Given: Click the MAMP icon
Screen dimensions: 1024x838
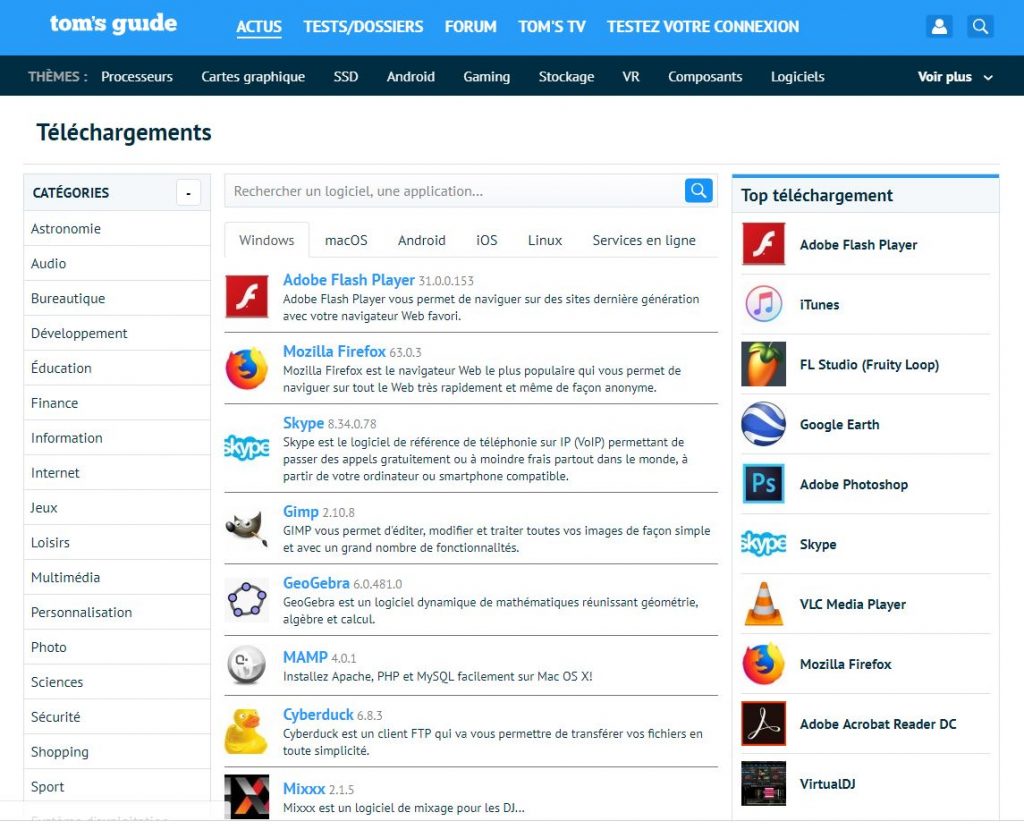Looking at the screenshot, I should tap(246, 665).
